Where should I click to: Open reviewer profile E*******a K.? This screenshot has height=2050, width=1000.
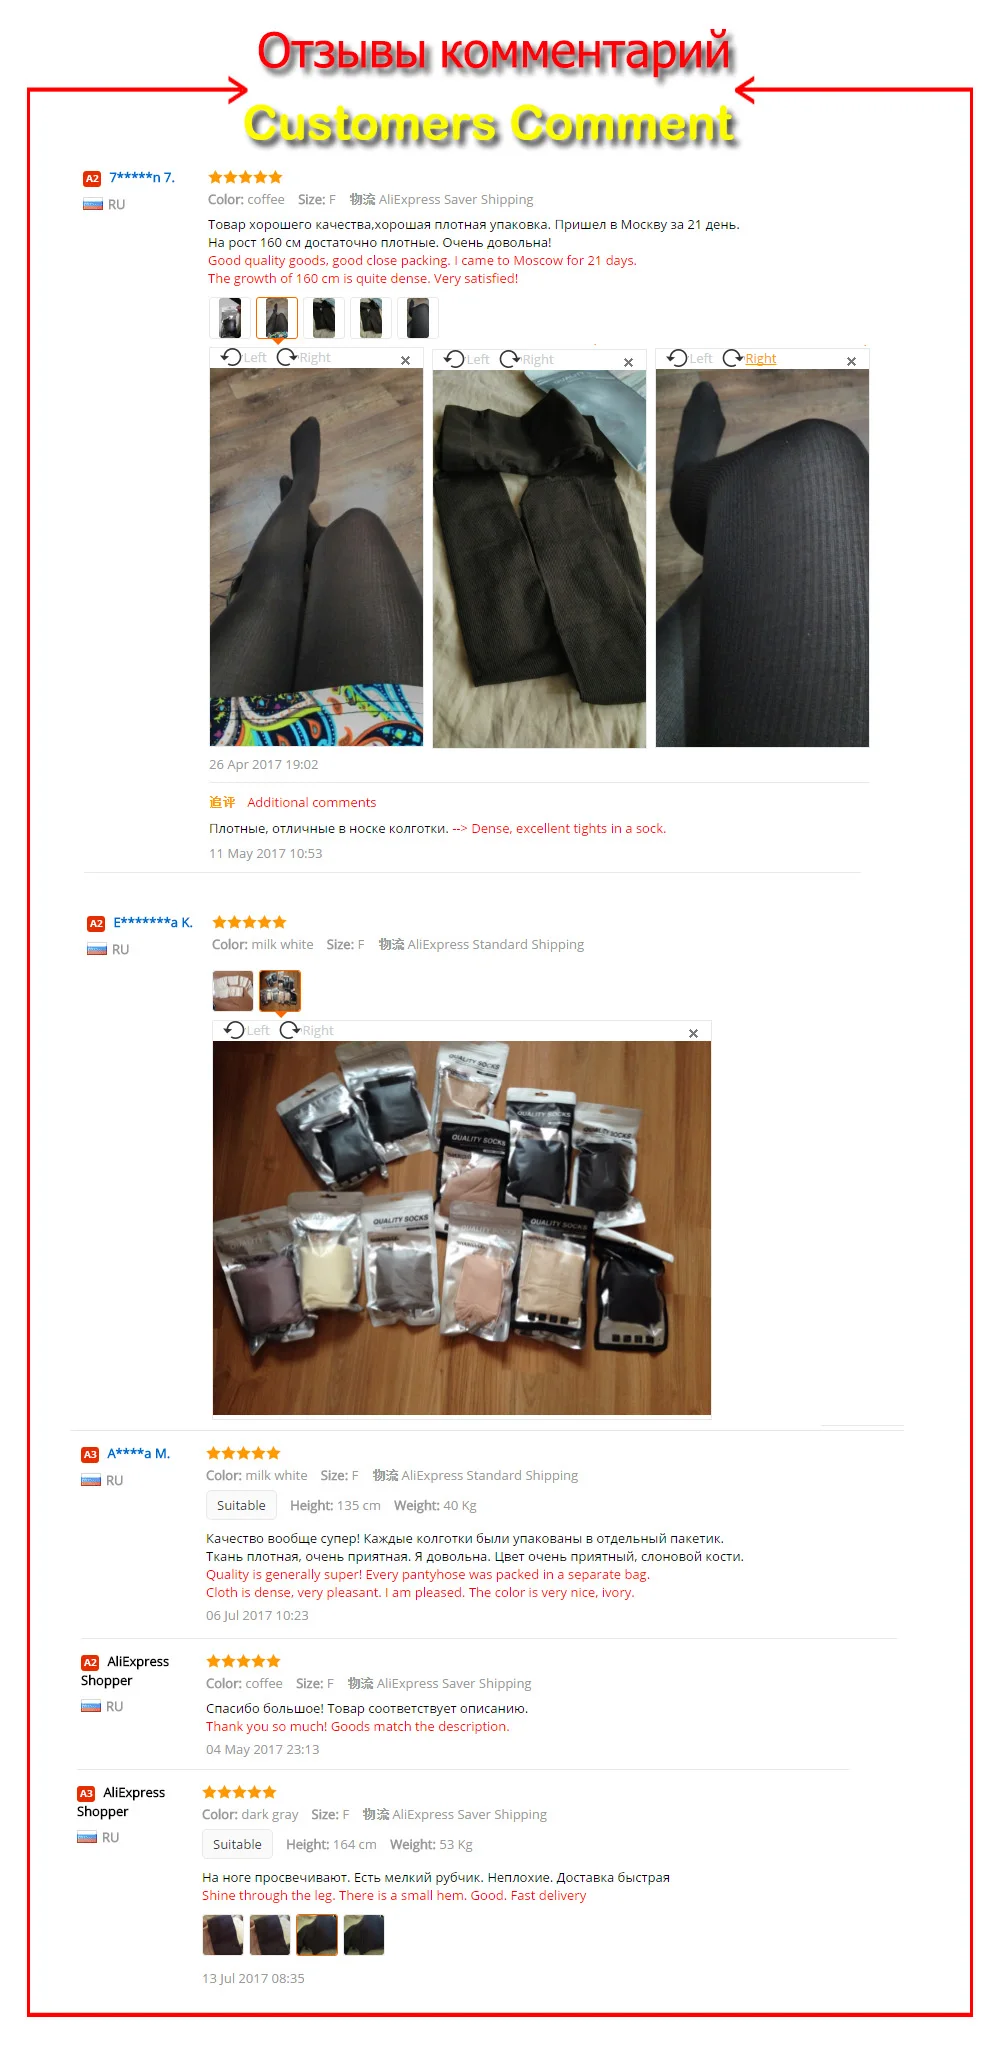[153, 922]
